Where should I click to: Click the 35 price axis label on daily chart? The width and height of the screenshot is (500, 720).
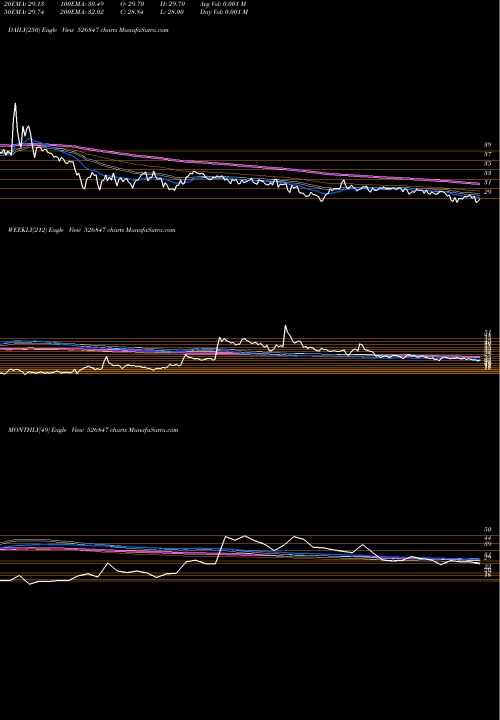(488, 163)
